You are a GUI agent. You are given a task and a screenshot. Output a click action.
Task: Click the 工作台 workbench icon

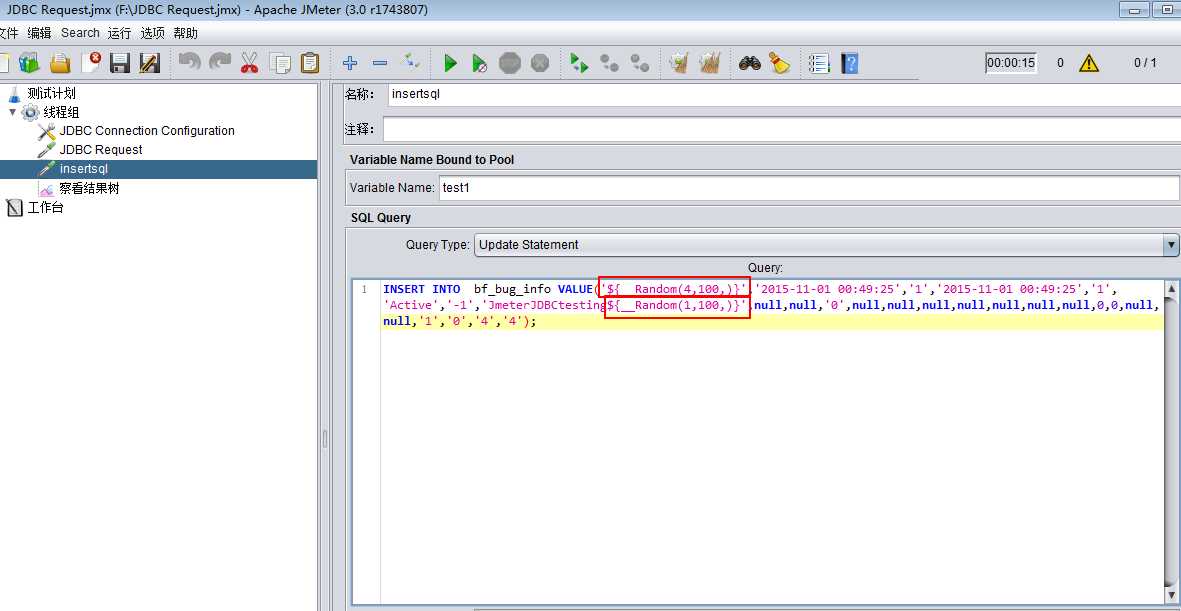[14, 208]
